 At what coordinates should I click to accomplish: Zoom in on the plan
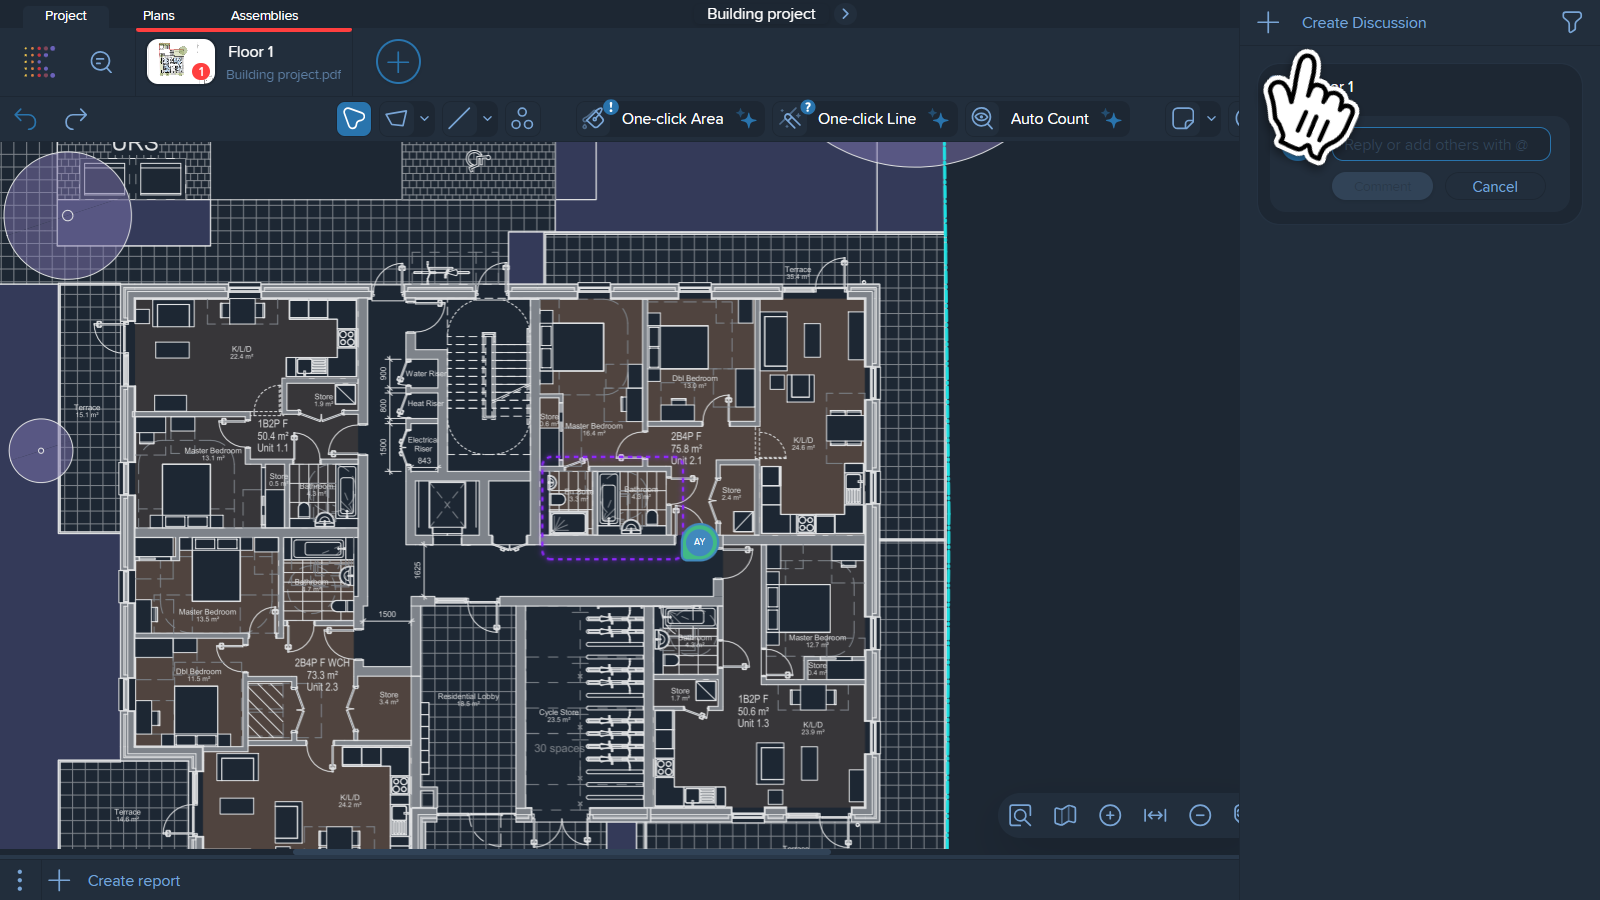click(1110, 816)
